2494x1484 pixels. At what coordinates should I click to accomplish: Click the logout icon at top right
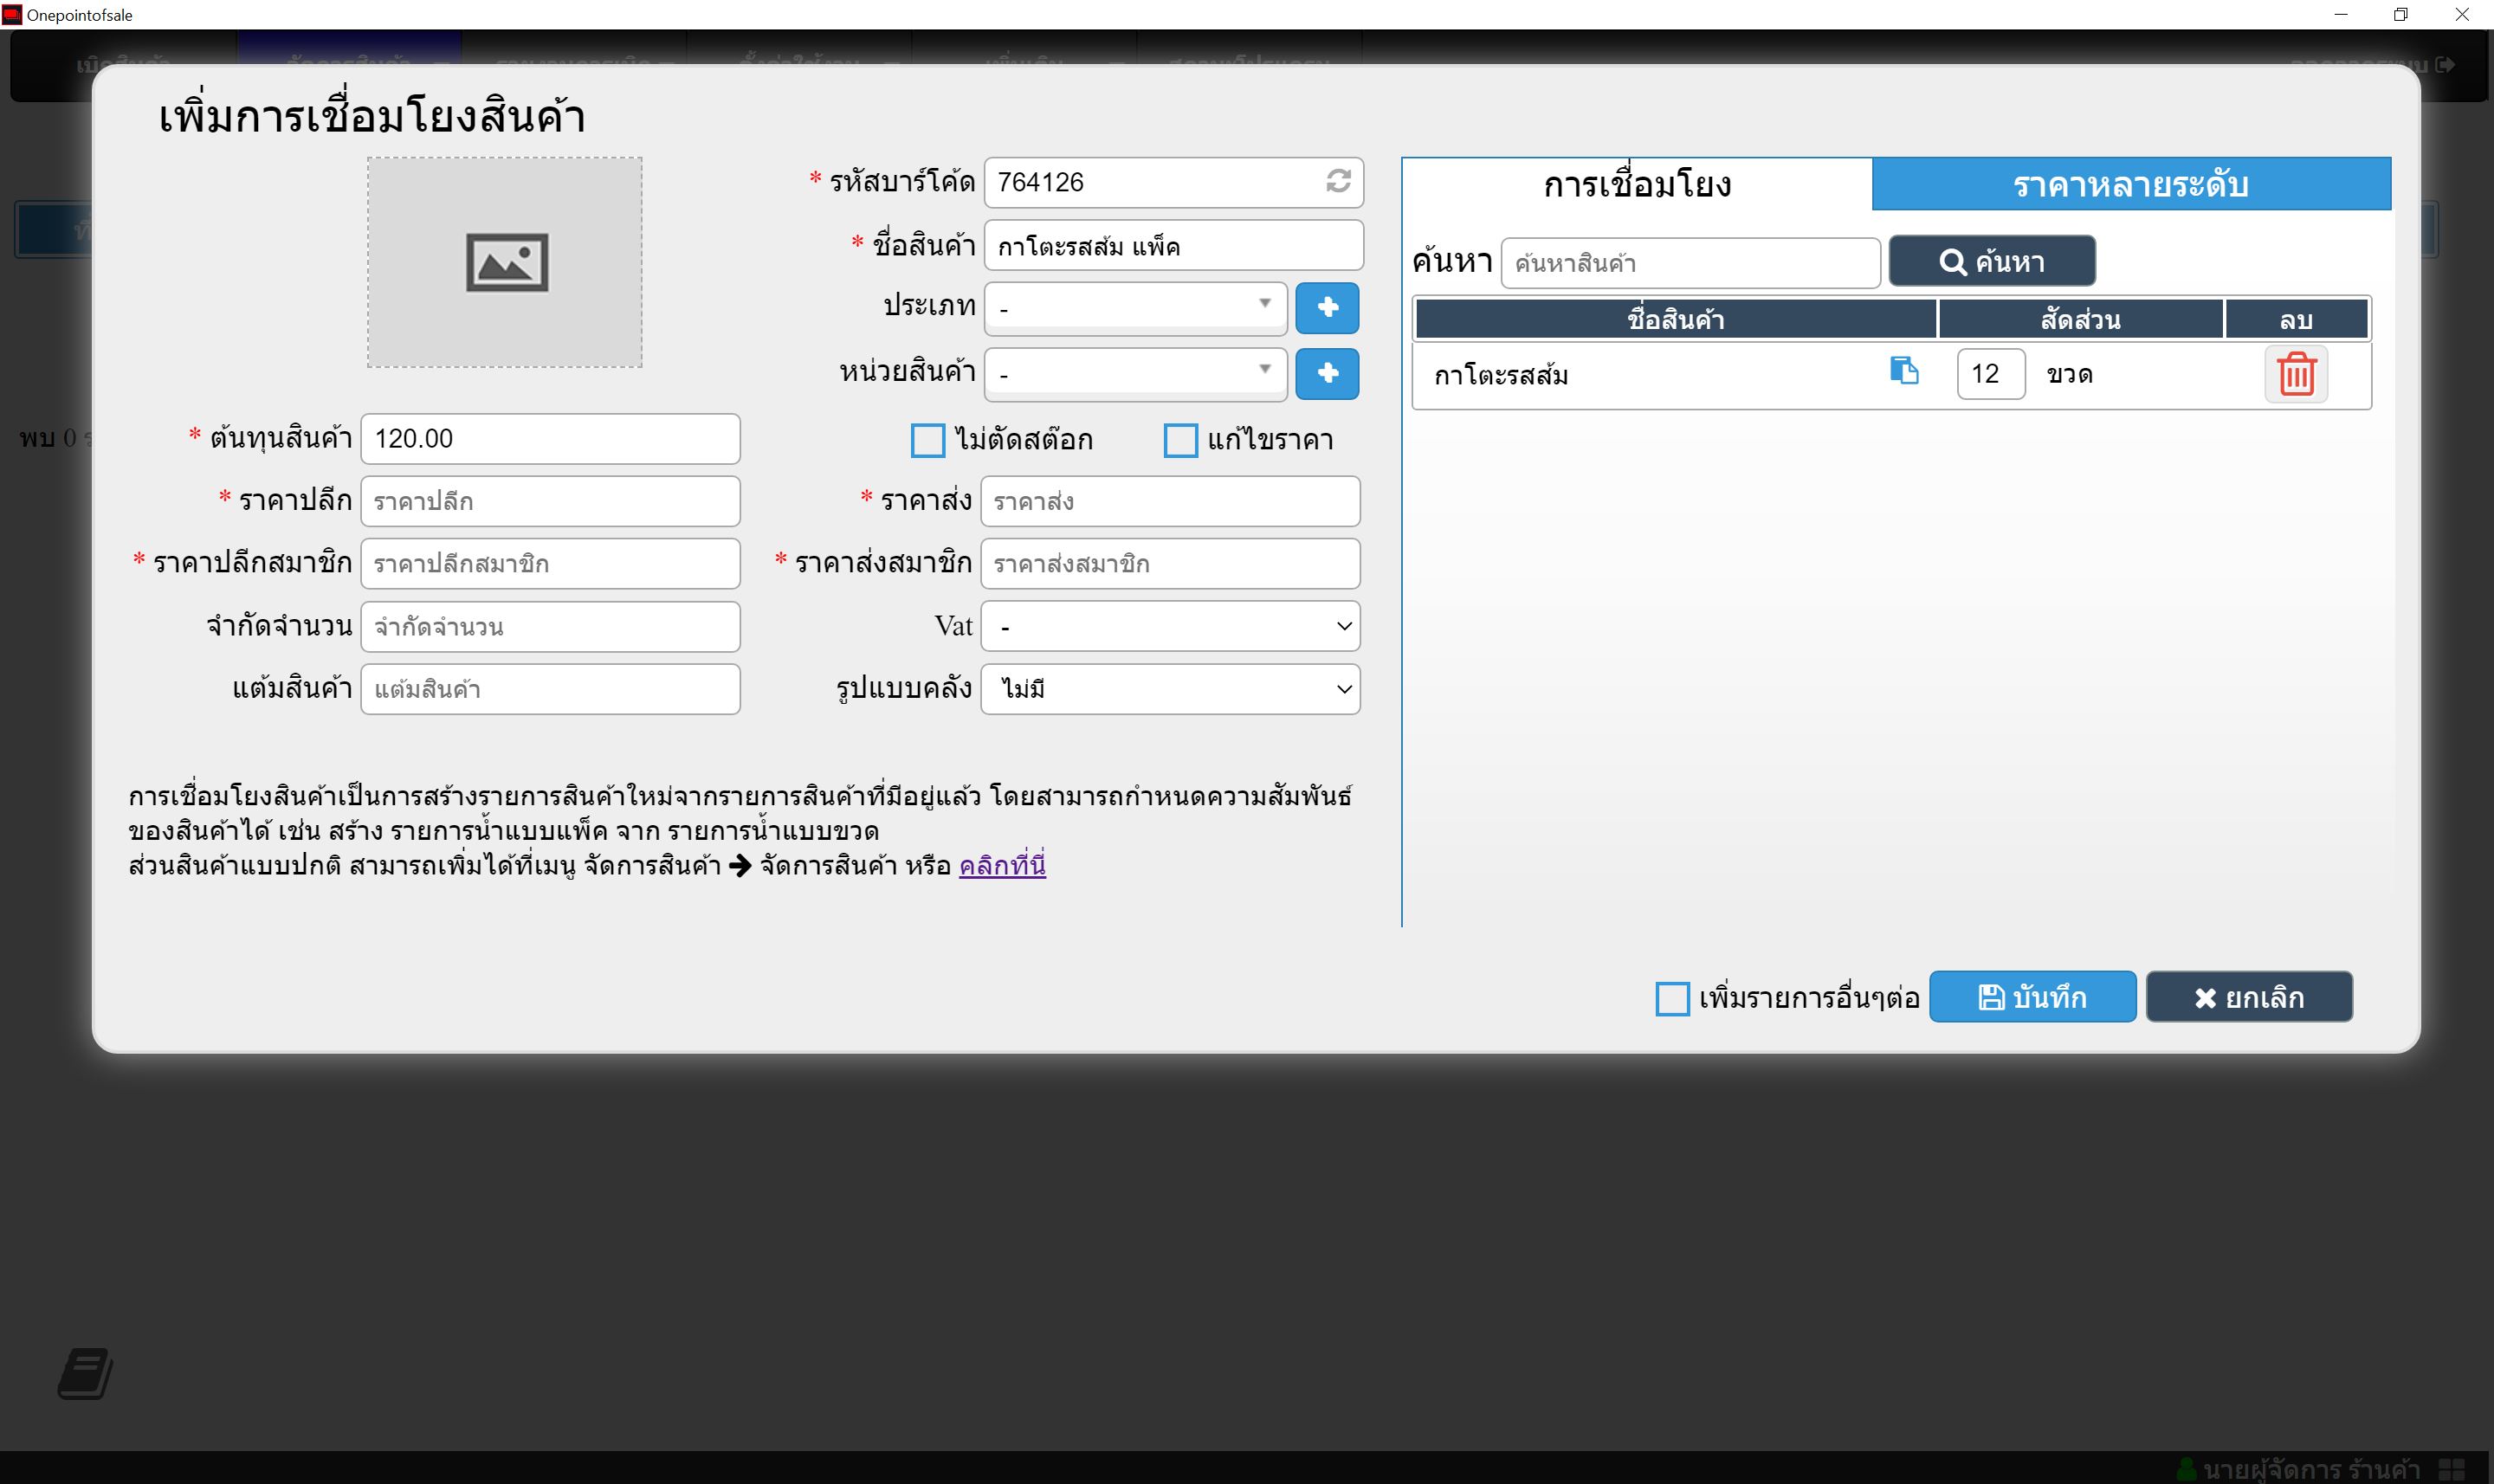coord(2445,65)
